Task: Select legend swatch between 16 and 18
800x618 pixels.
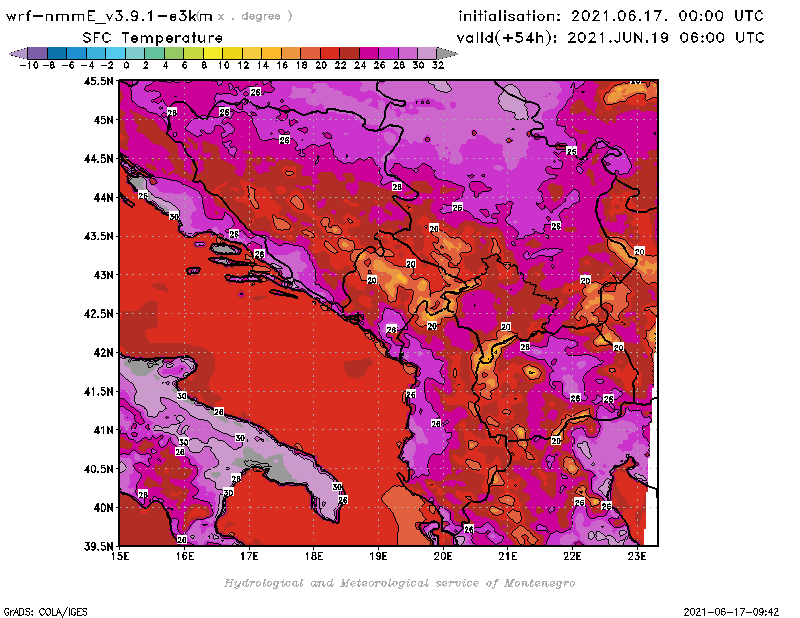Action: 291,53
